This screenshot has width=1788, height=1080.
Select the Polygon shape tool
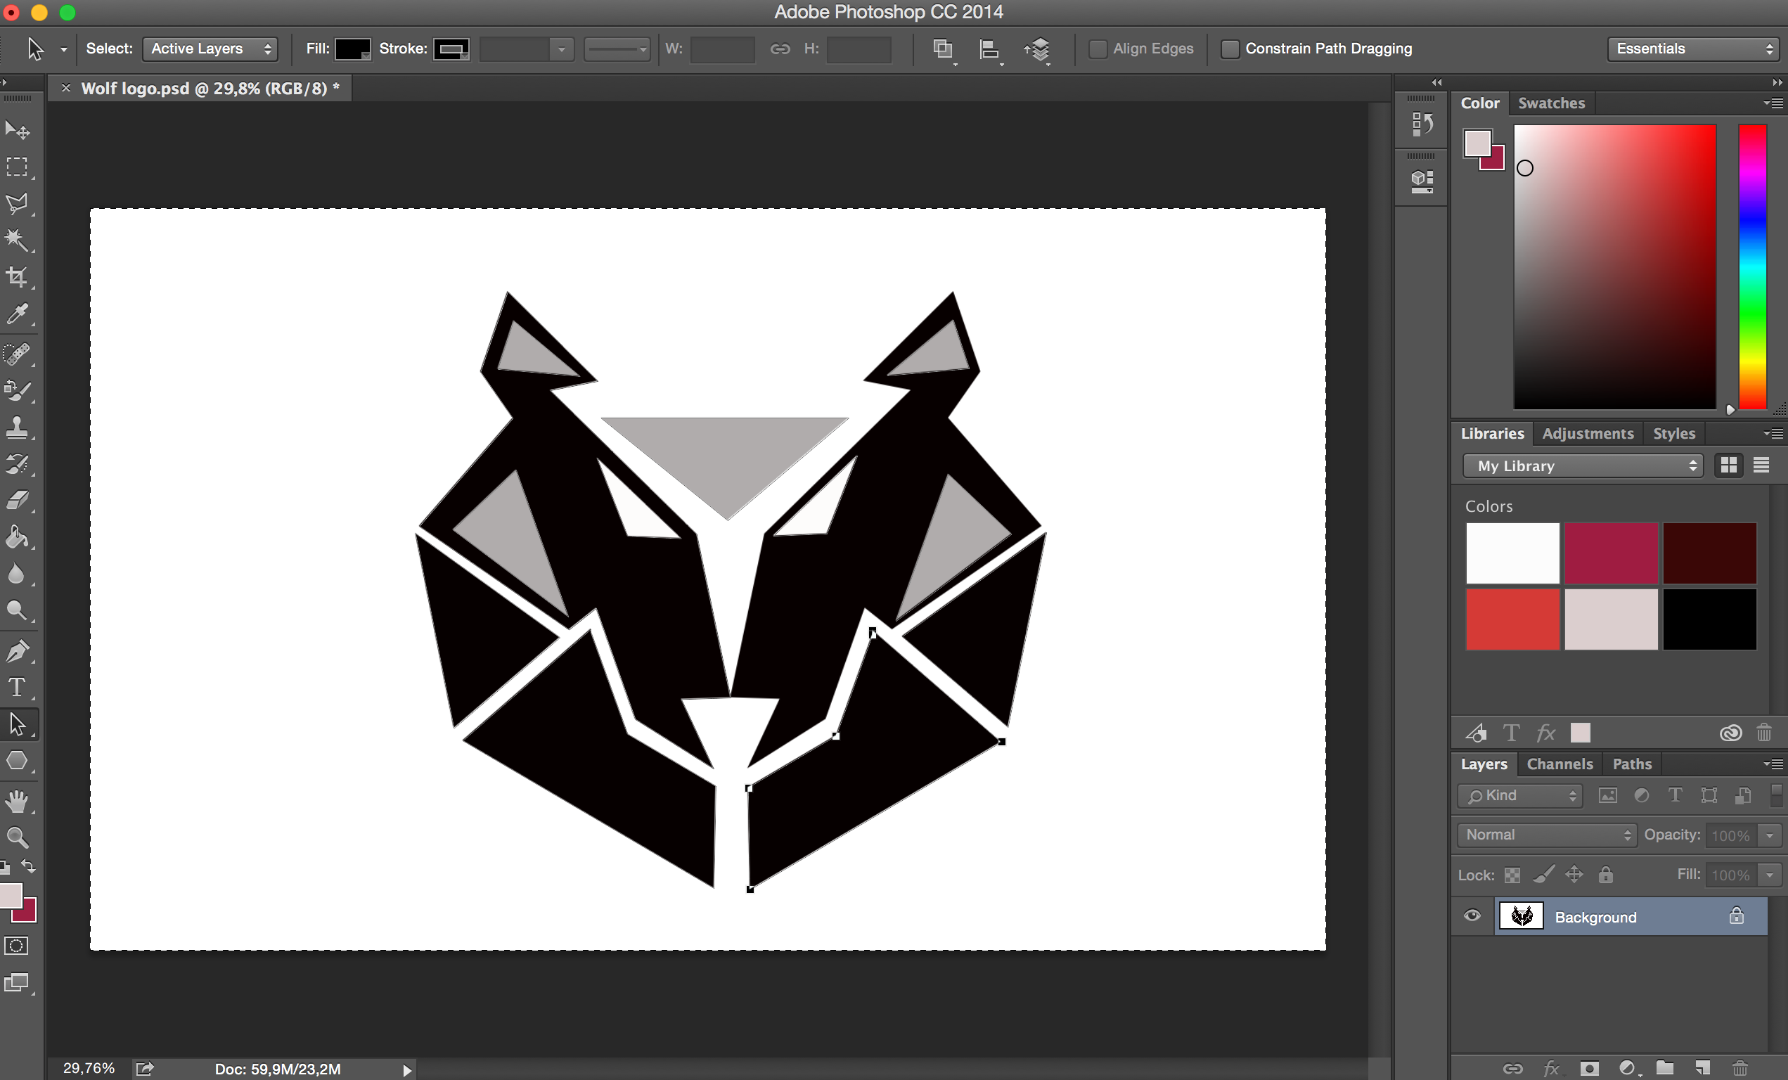[x=17, y=761]
